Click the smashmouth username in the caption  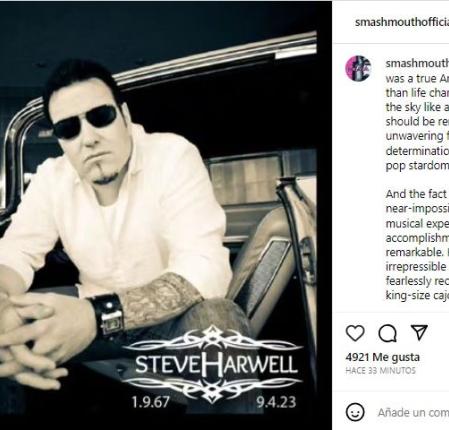[417, 63]
